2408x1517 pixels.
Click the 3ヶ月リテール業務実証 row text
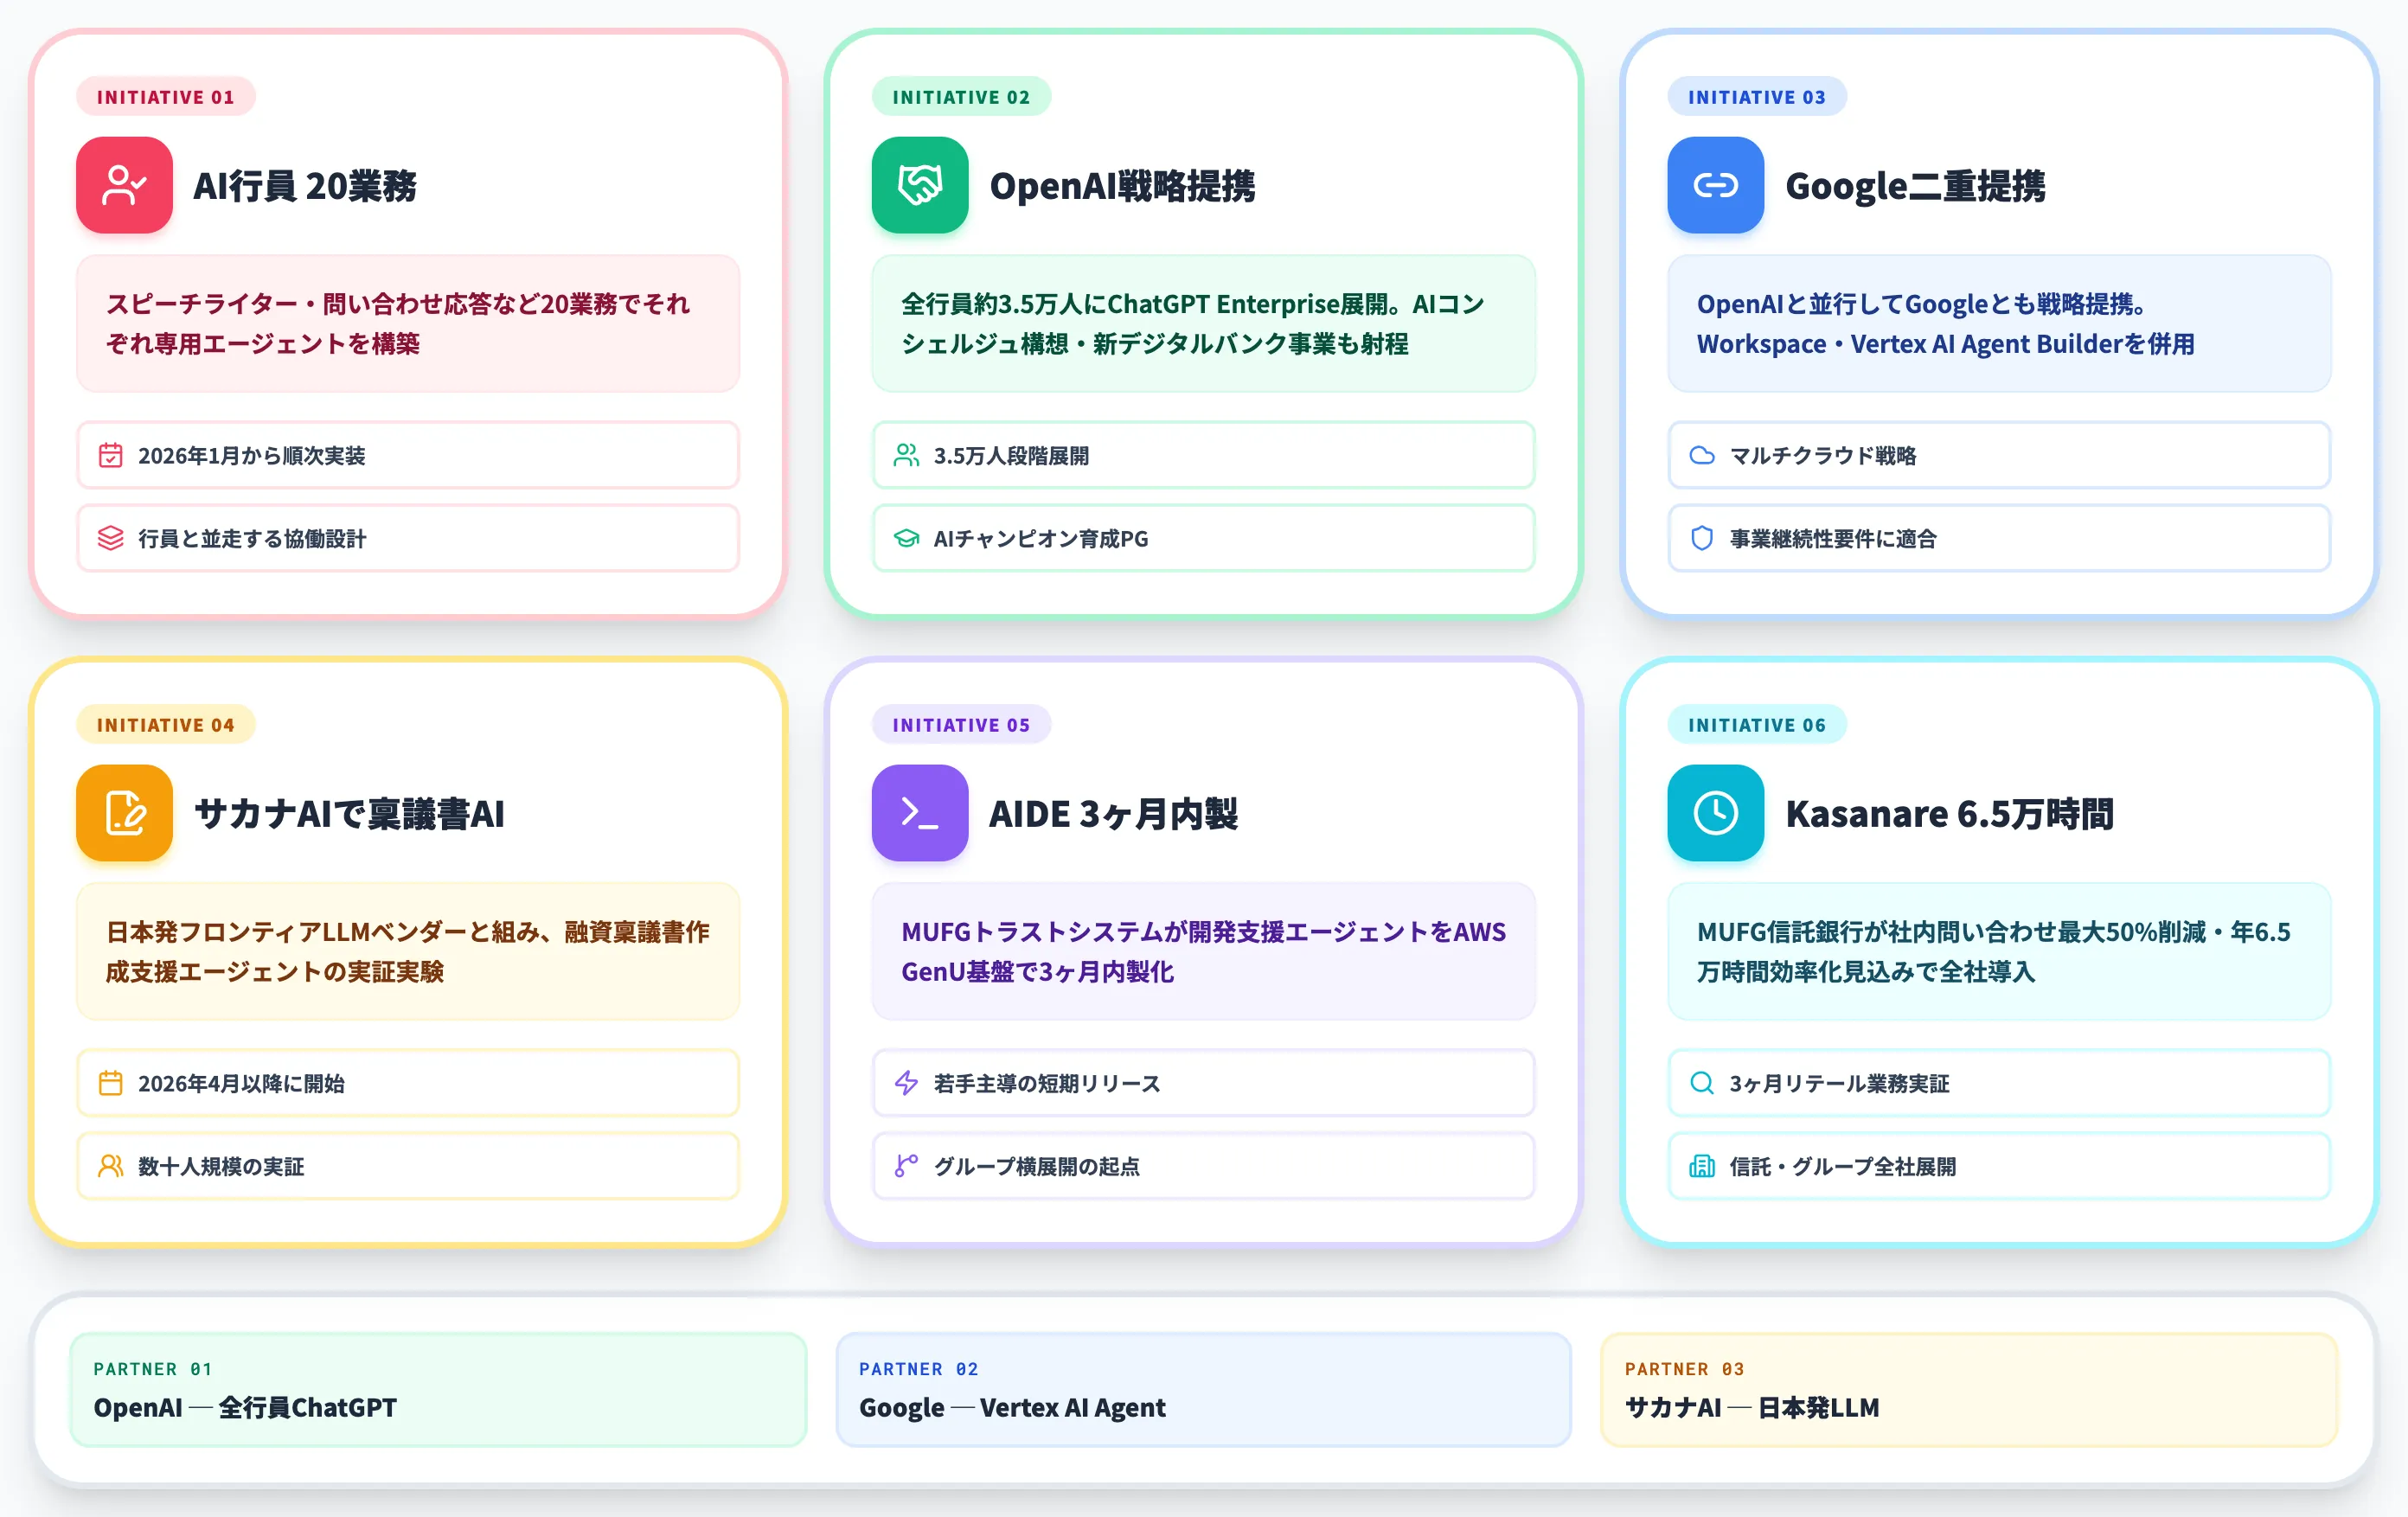[1840, 1084]
